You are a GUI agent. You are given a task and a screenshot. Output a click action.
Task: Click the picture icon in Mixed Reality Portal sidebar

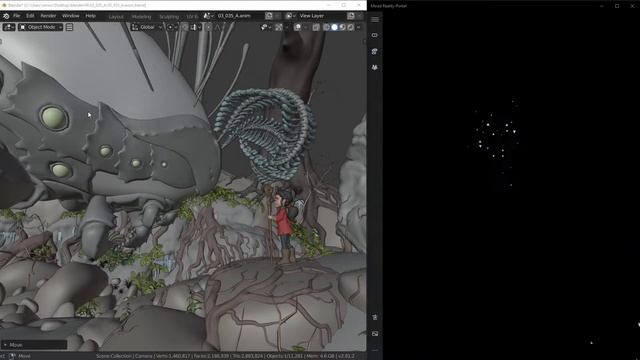point(375,334)
